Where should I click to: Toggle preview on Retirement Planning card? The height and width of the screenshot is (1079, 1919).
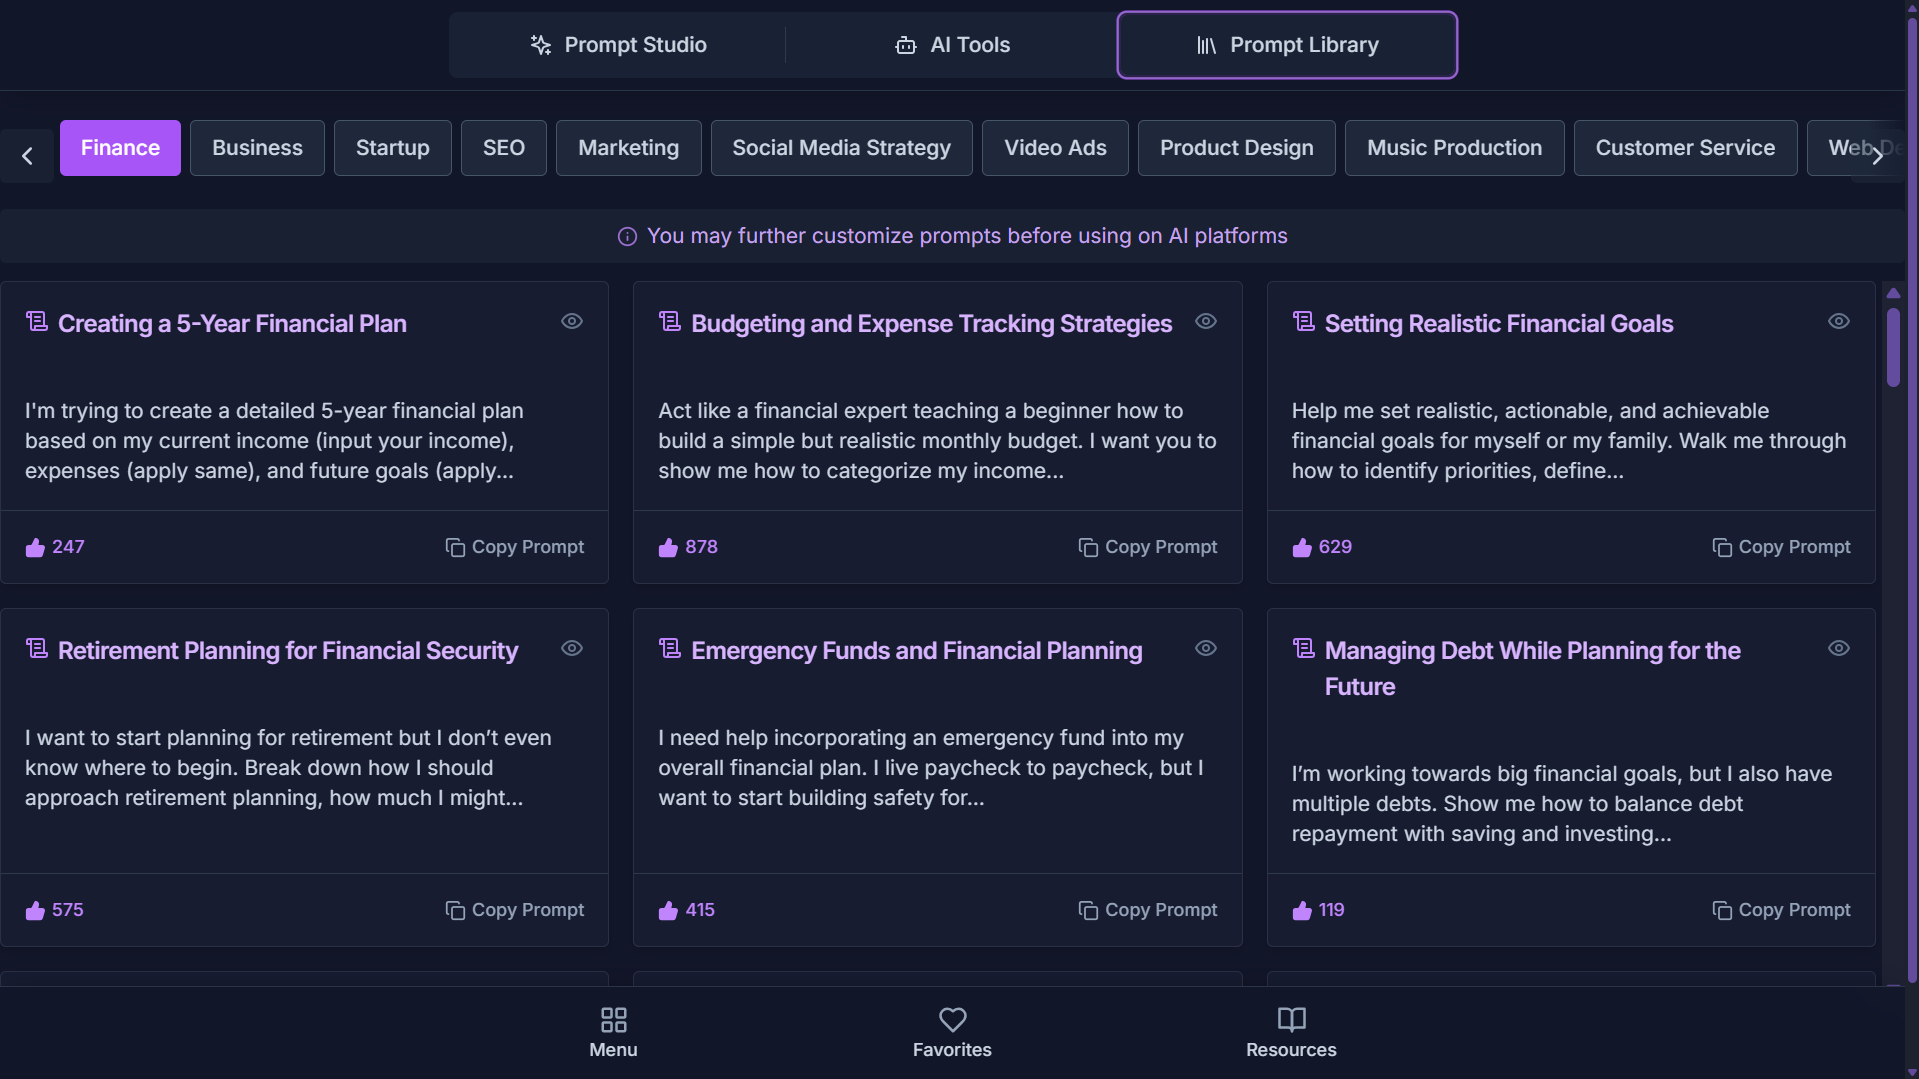tap(571, 649)
